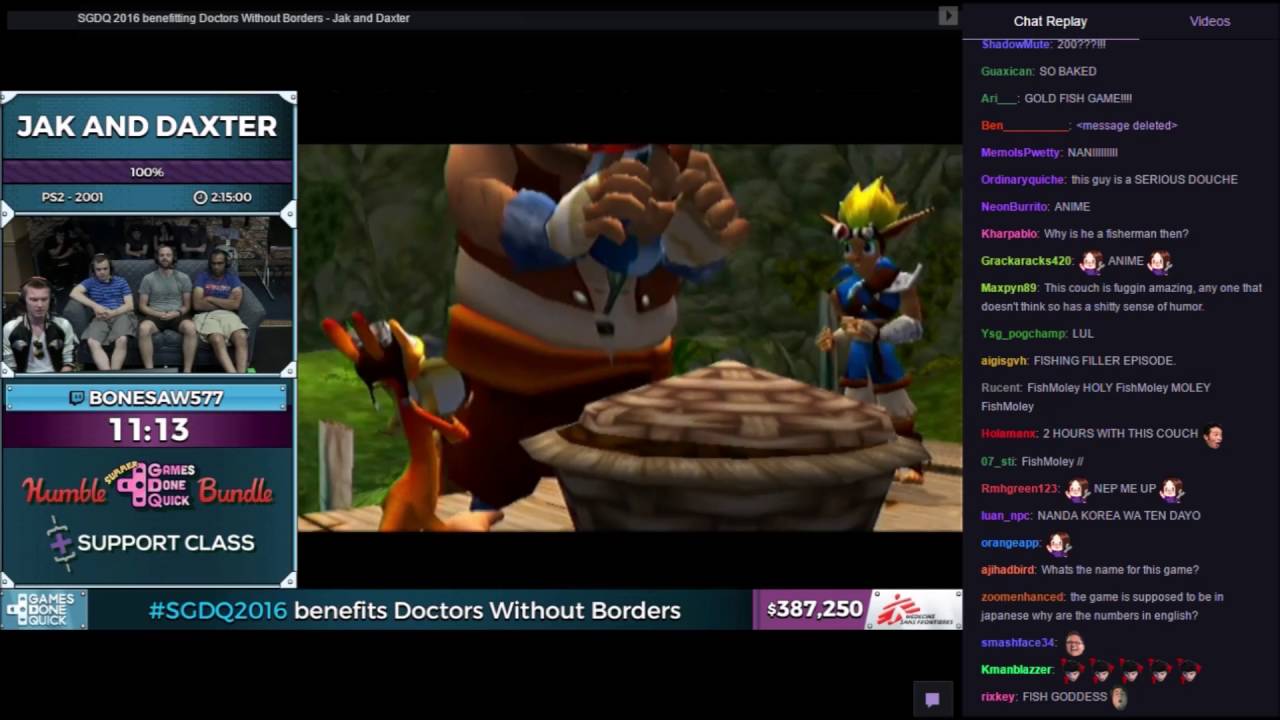The height and width of the screenshot is (720, 1280).
Task: Click the JAK AND DAXTER game title
Action: (147, 127)
